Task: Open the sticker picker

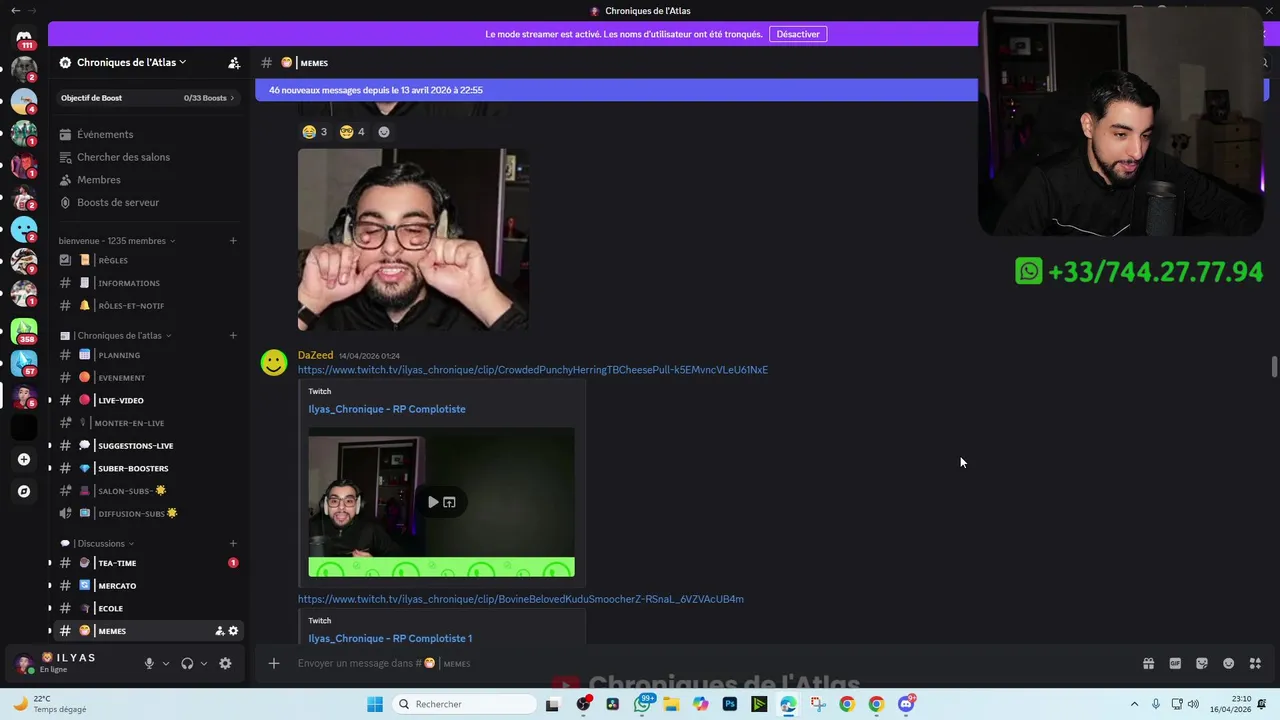Action: [1202, 663]
